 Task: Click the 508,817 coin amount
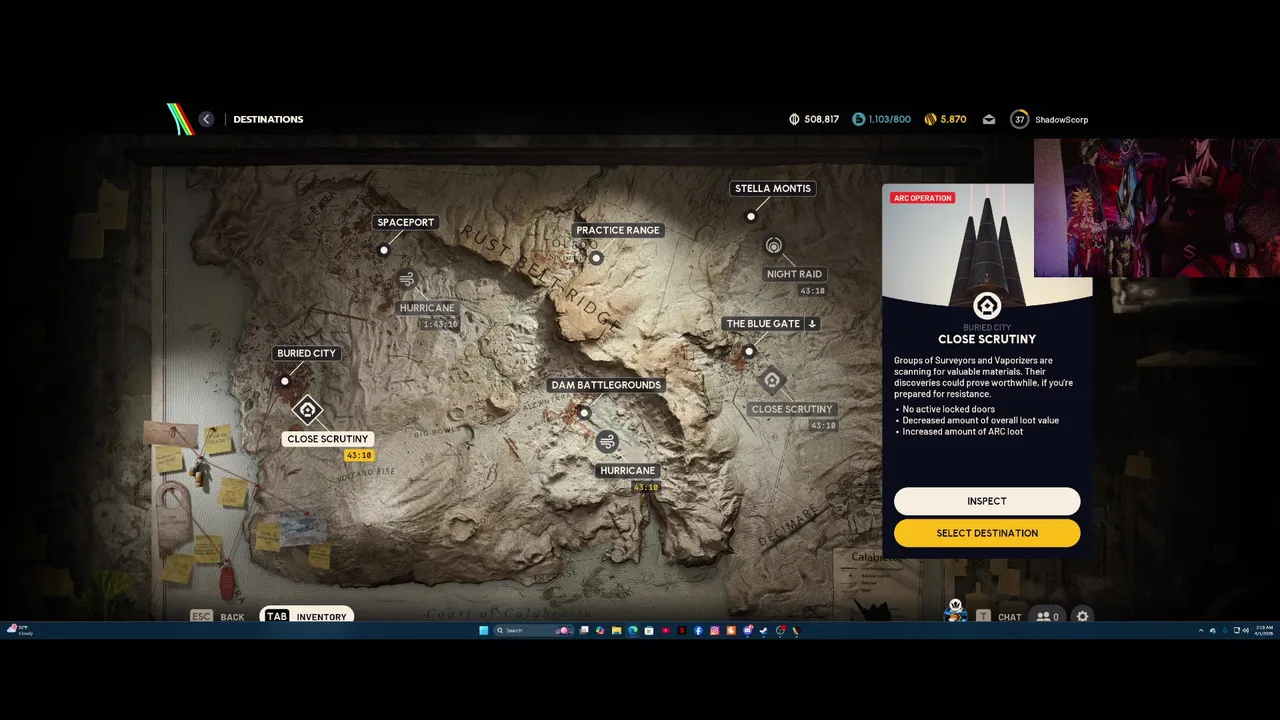[821, 119]
